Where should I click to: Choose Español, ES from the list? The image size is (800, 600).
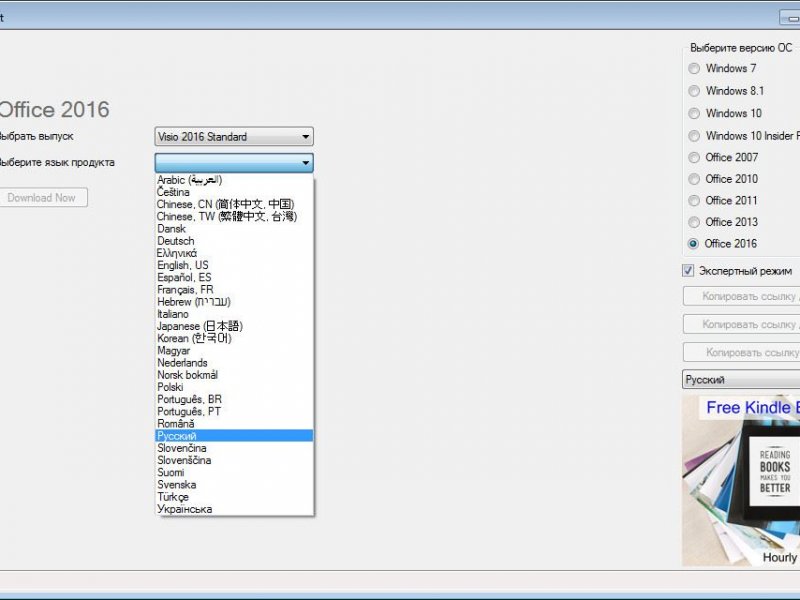pos(234,278)
